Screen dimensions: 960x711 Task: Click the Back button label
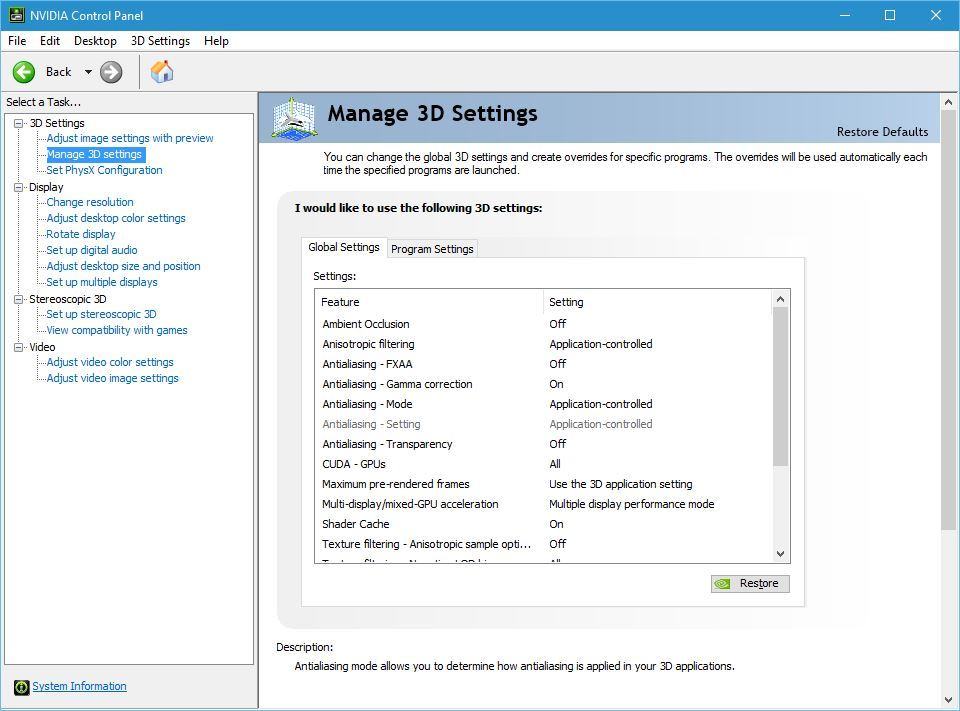coord(59,72)
